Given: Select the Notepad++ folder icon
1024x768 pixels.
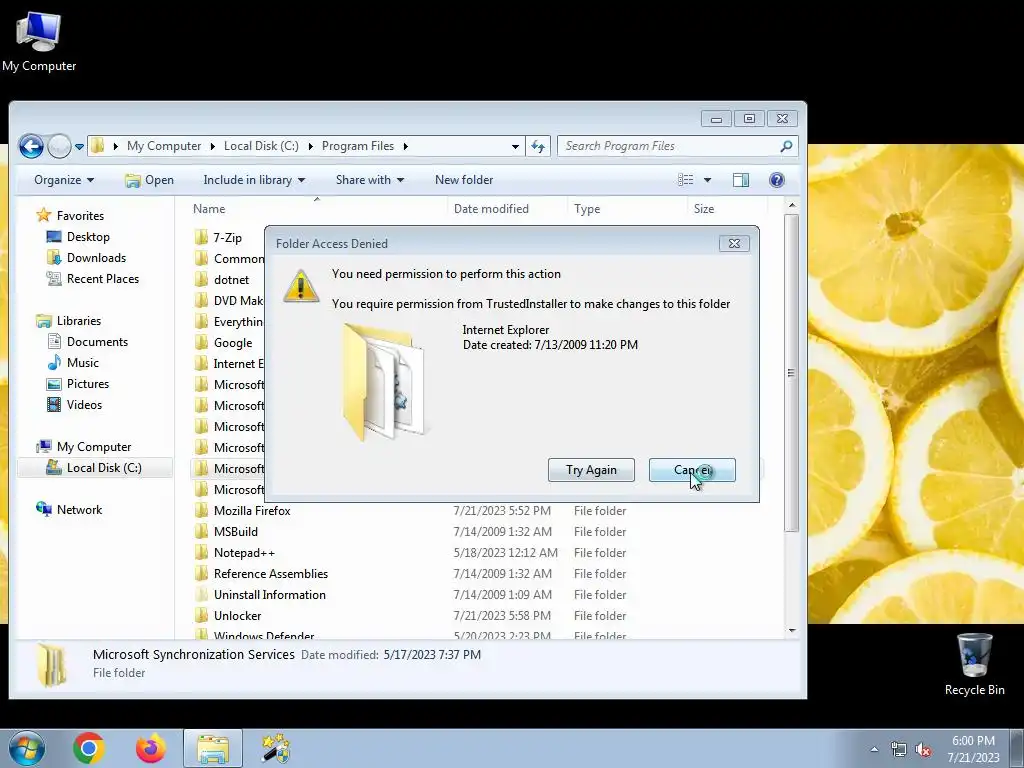Looking at the screenshot, I should pos(201,552).
